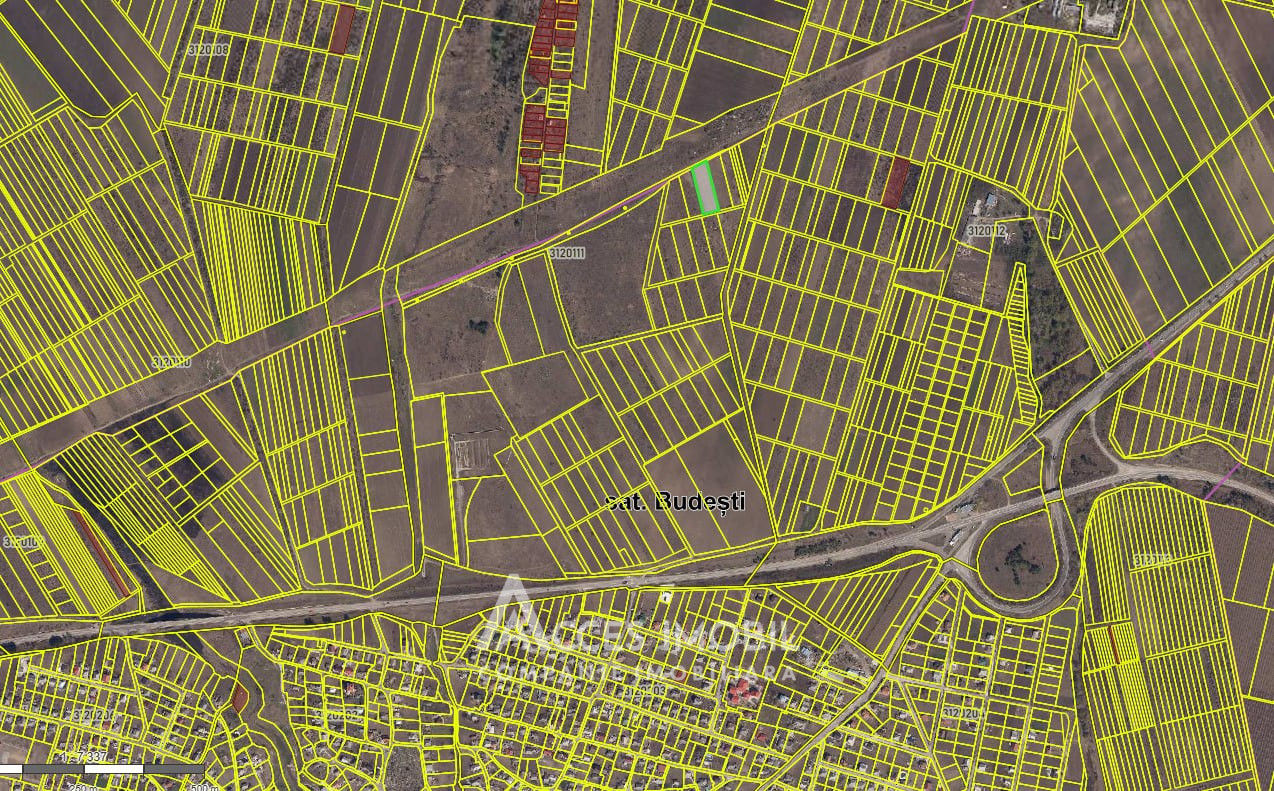Click the 1:7 337 scale text
The width and height of the screenshot is (1274, 791).
(84, 756)
